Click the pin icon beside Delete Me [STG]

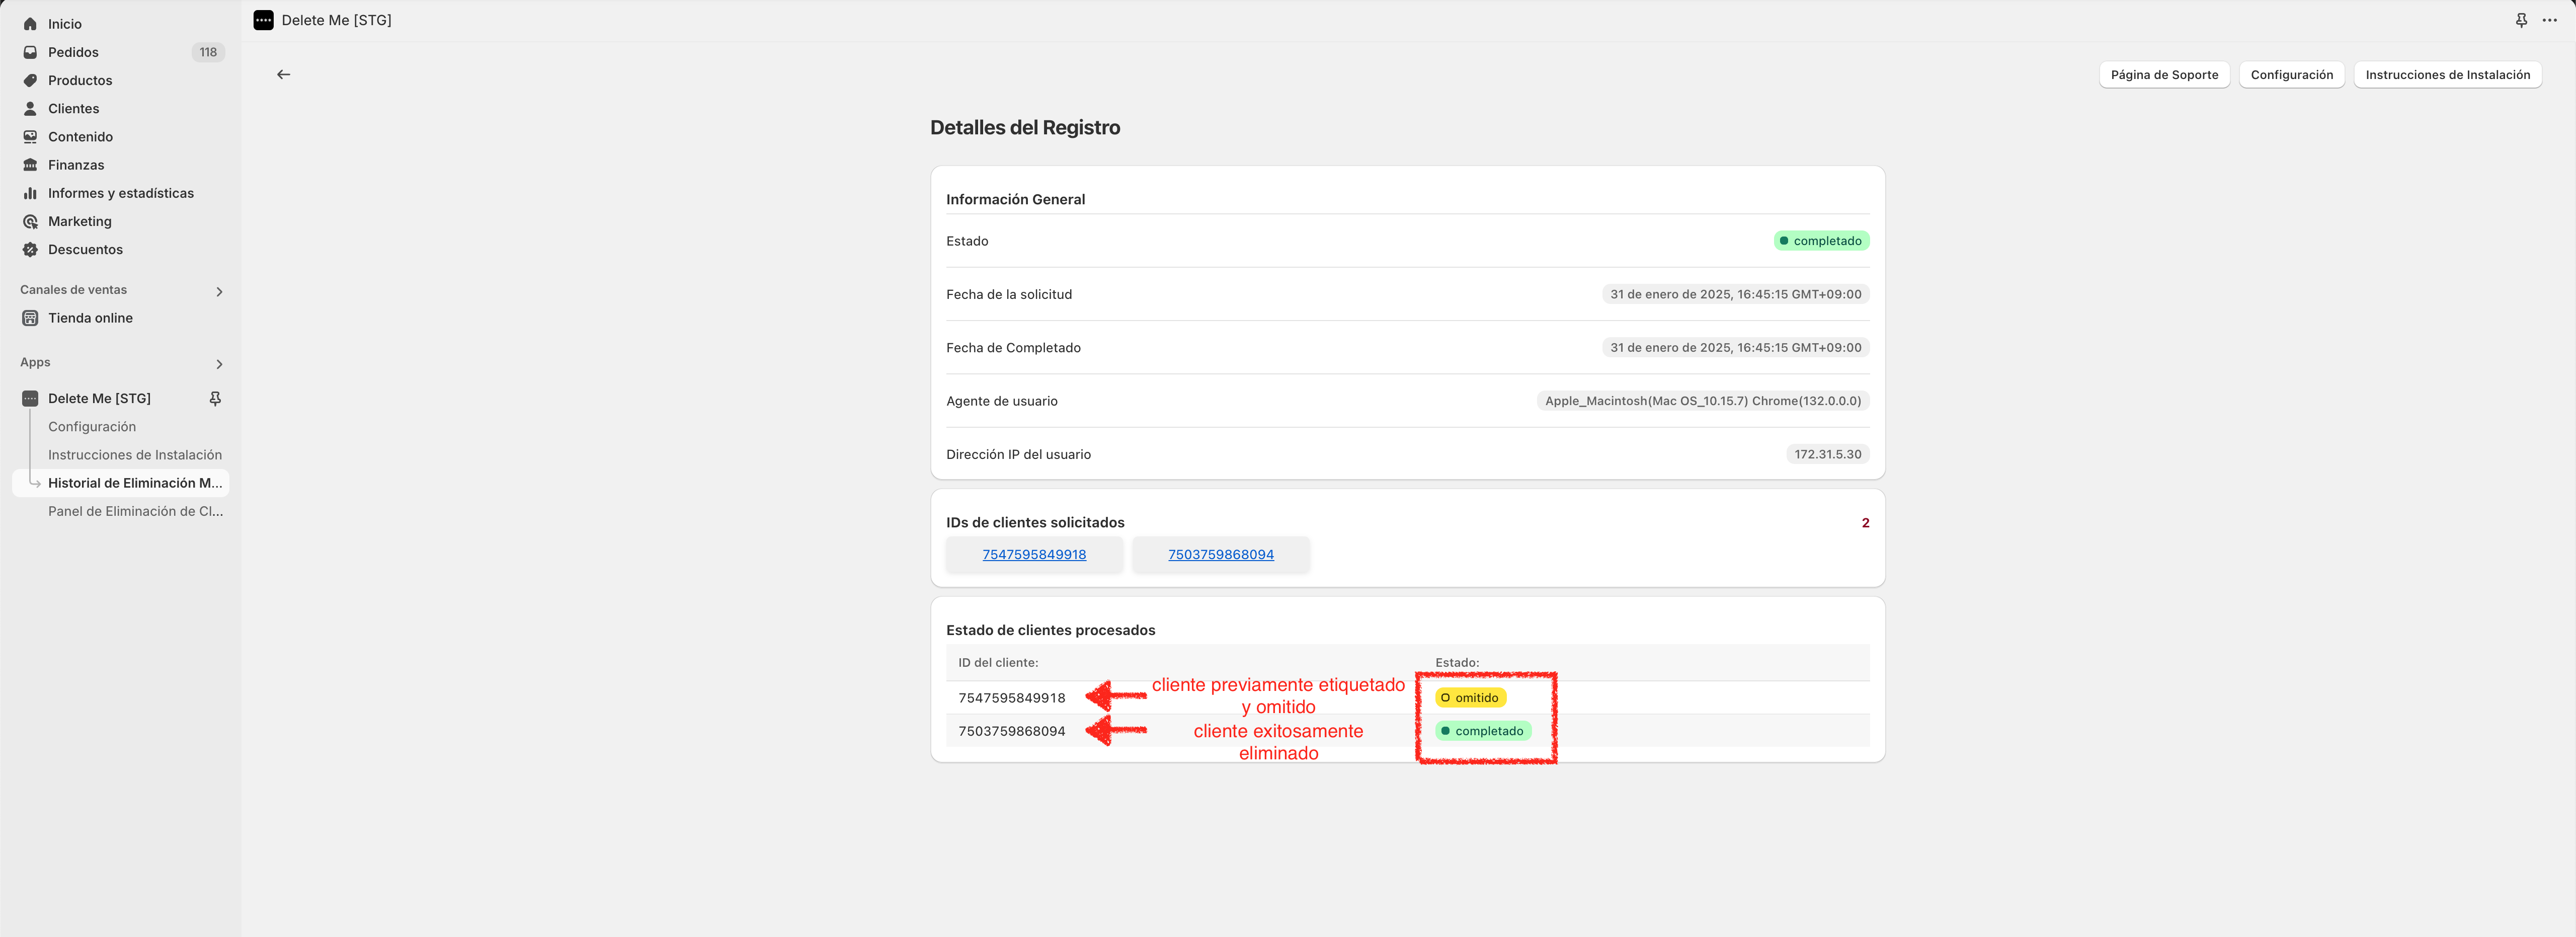tap(215, 398)
